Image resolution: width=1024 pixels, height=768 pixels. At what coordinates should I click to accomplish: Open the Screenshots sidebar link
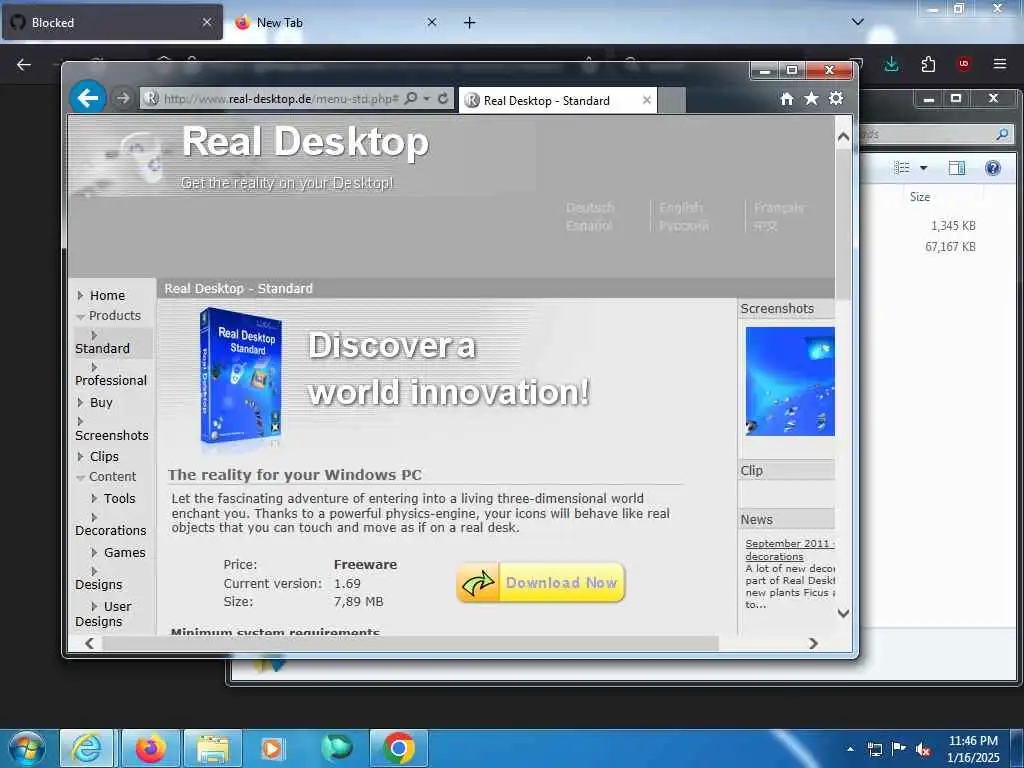click(112, 435)
